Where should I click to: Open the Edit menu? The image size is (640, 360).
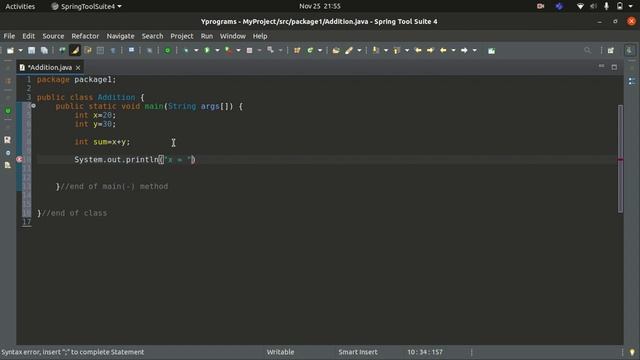(x=29, y=36)
